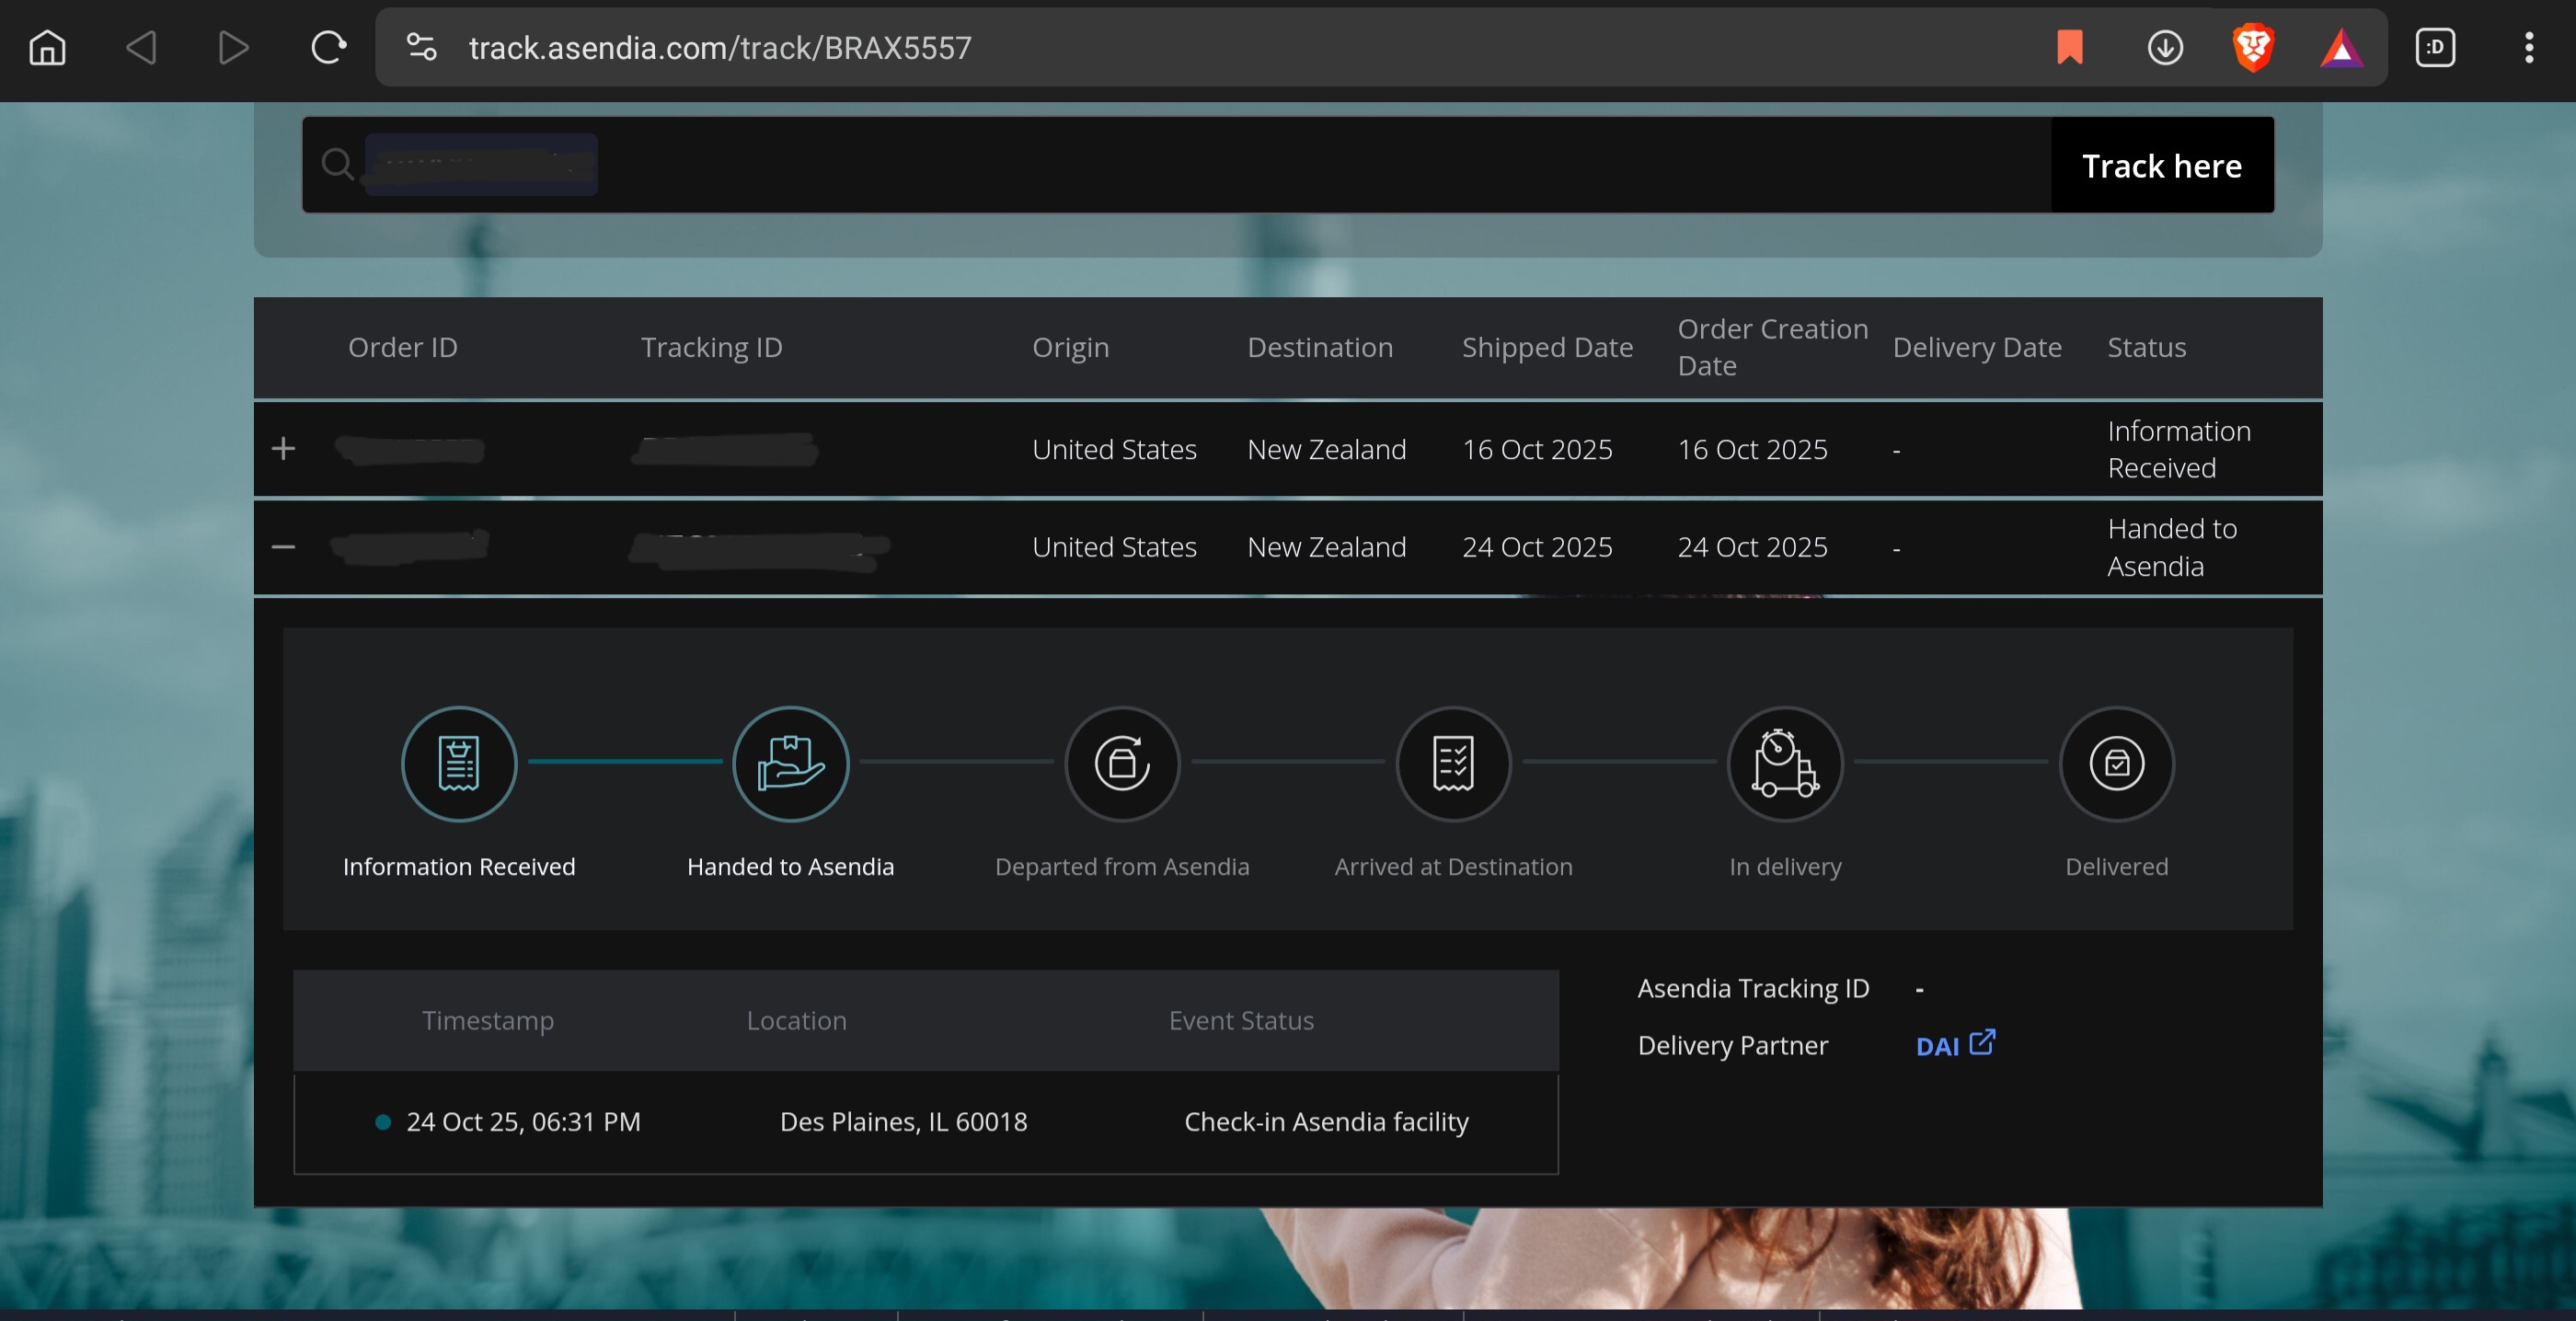Collapse the 24 Oct 2025 shipment row
Image resolution: width=2576 pixels, height=1321 pixels.
283,547
